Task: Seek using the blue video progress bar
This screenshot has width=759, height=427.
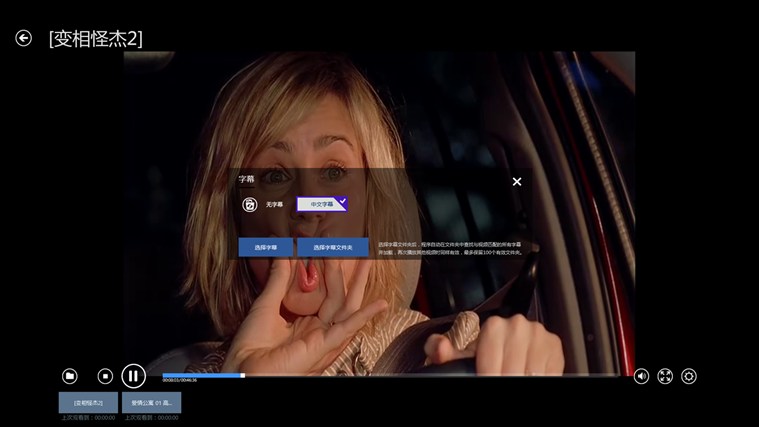Action: 200,375
